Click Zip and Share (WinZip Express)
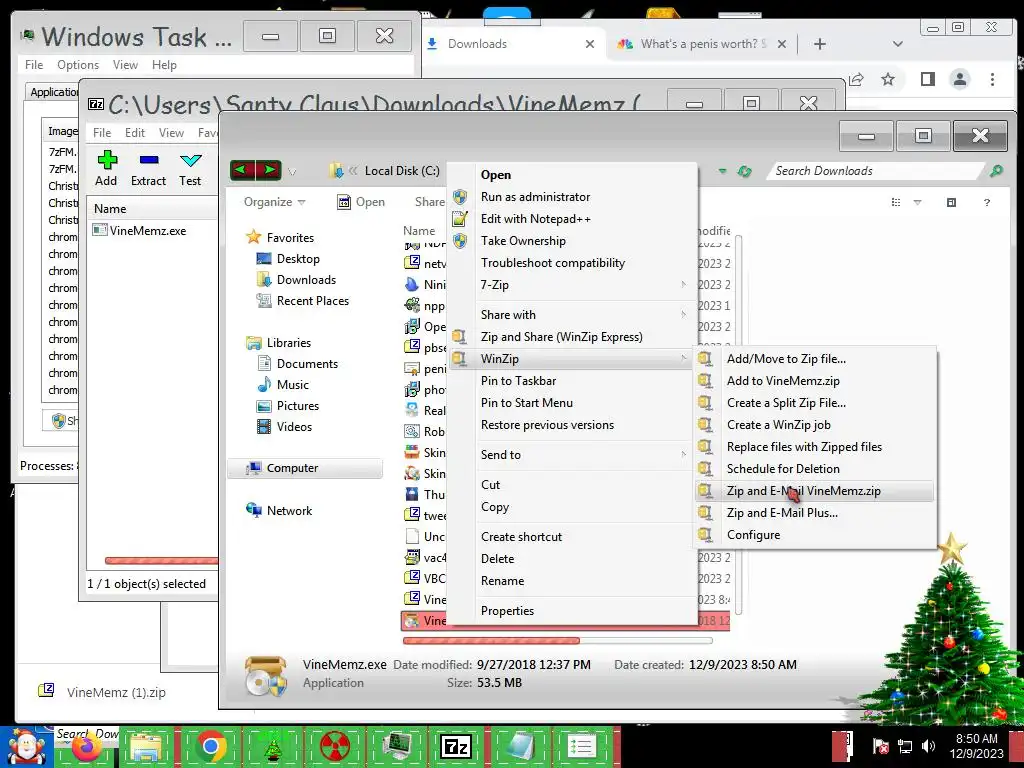 point(562,336)
